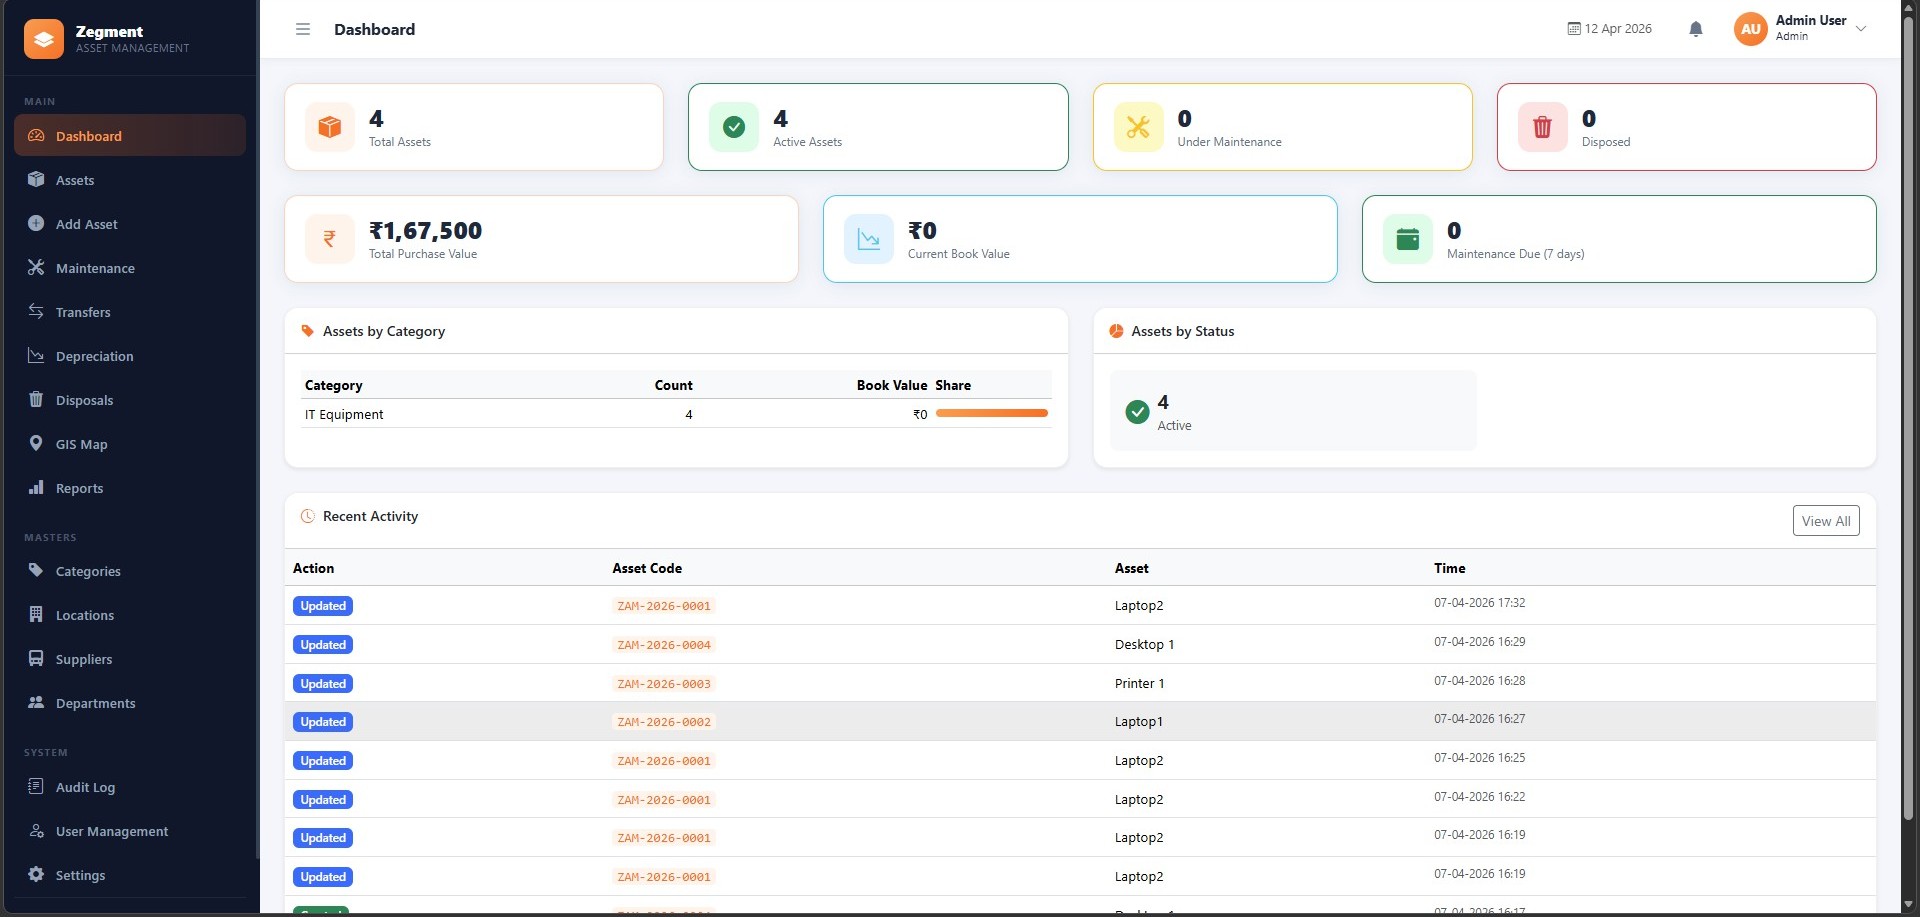Open the Audit Log page
This screenshot has width=1920, height=917.
(x=85, y=787)
